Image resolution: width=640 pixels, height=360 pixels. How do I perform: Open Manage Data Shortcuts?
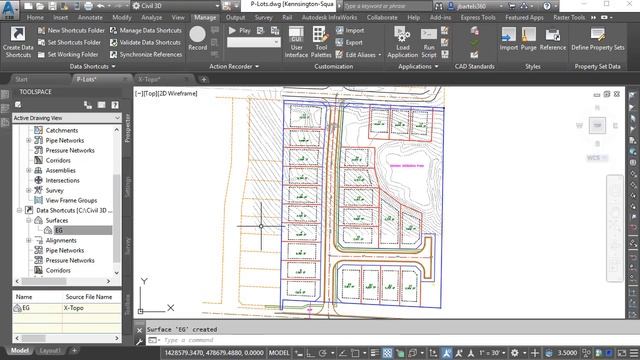(x=146, y=31)
